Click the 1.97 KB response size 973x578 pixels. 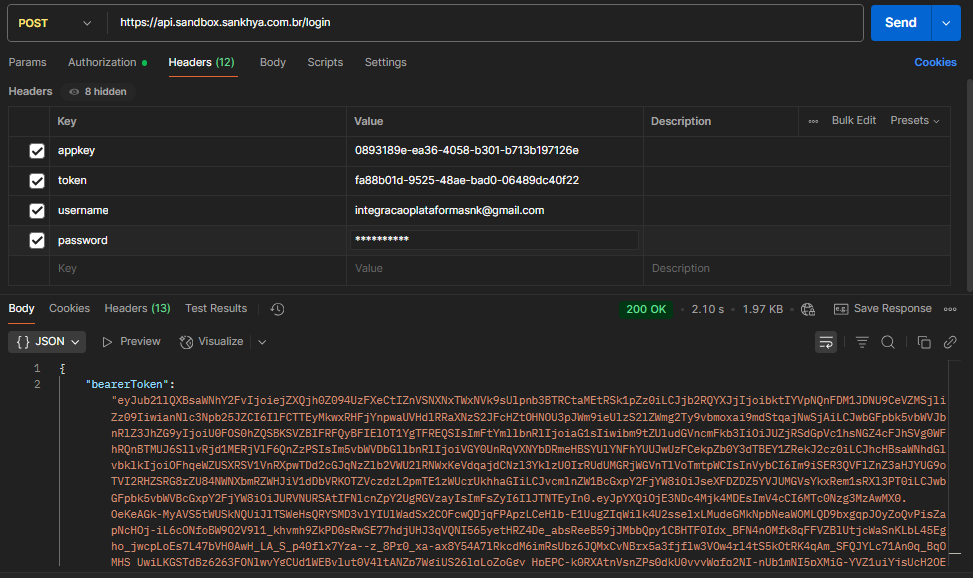763,309
